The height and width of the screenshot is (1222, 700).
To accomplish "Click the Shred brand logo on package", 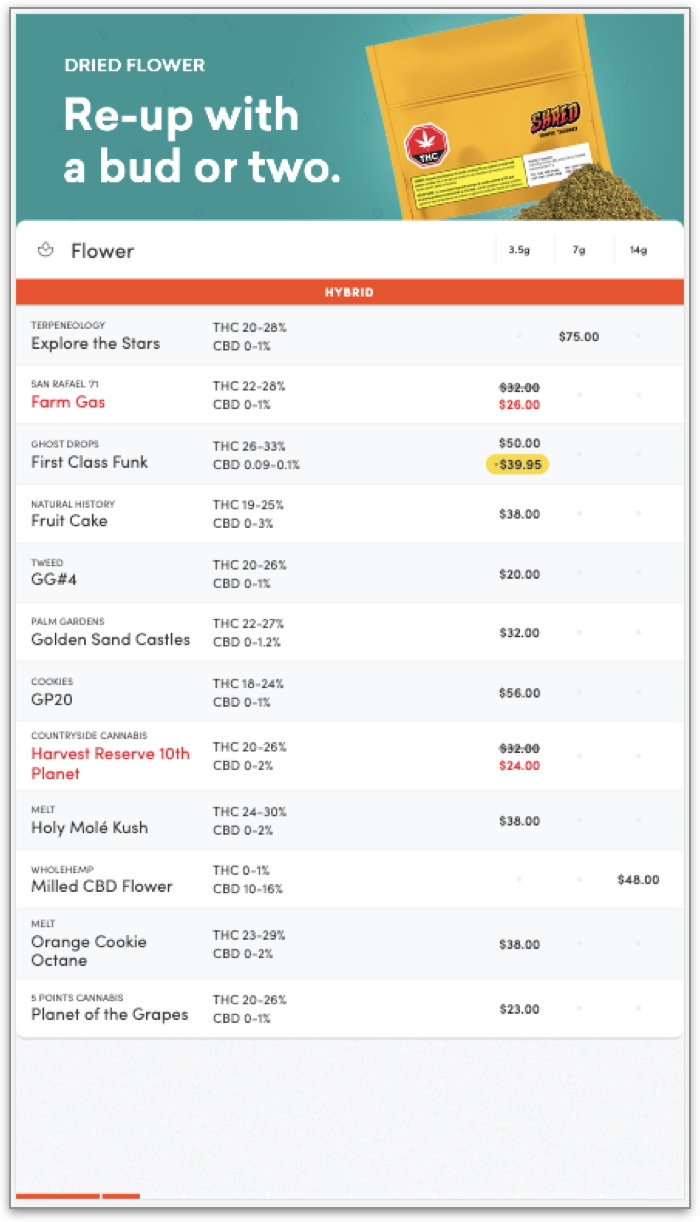I will (x=554, y=124).
